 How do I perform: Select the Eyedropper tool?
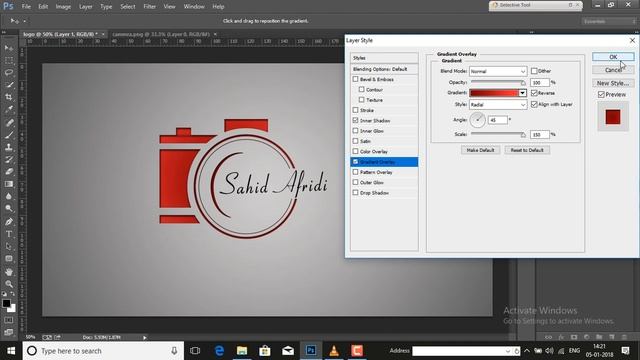click(9, 109)
